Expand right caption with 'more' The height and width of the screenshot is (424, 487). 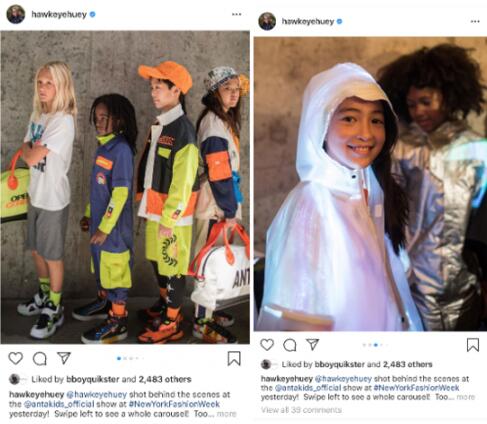point(465,397)
